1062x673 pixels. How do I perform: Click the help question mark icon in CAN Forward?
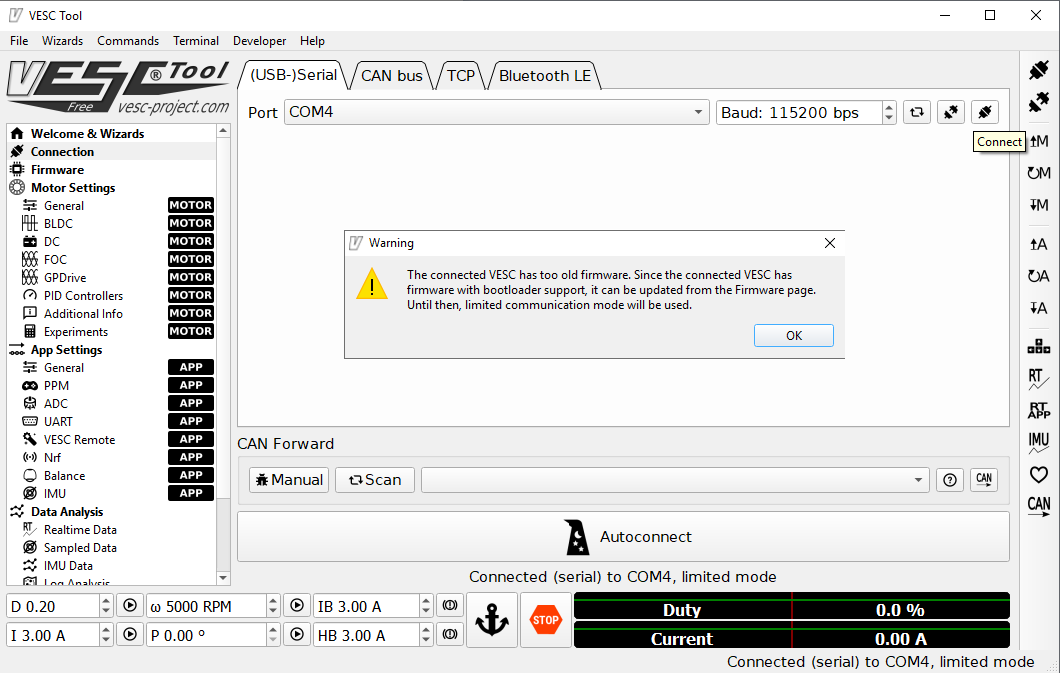pyautogui.click(x=949, y=480)
